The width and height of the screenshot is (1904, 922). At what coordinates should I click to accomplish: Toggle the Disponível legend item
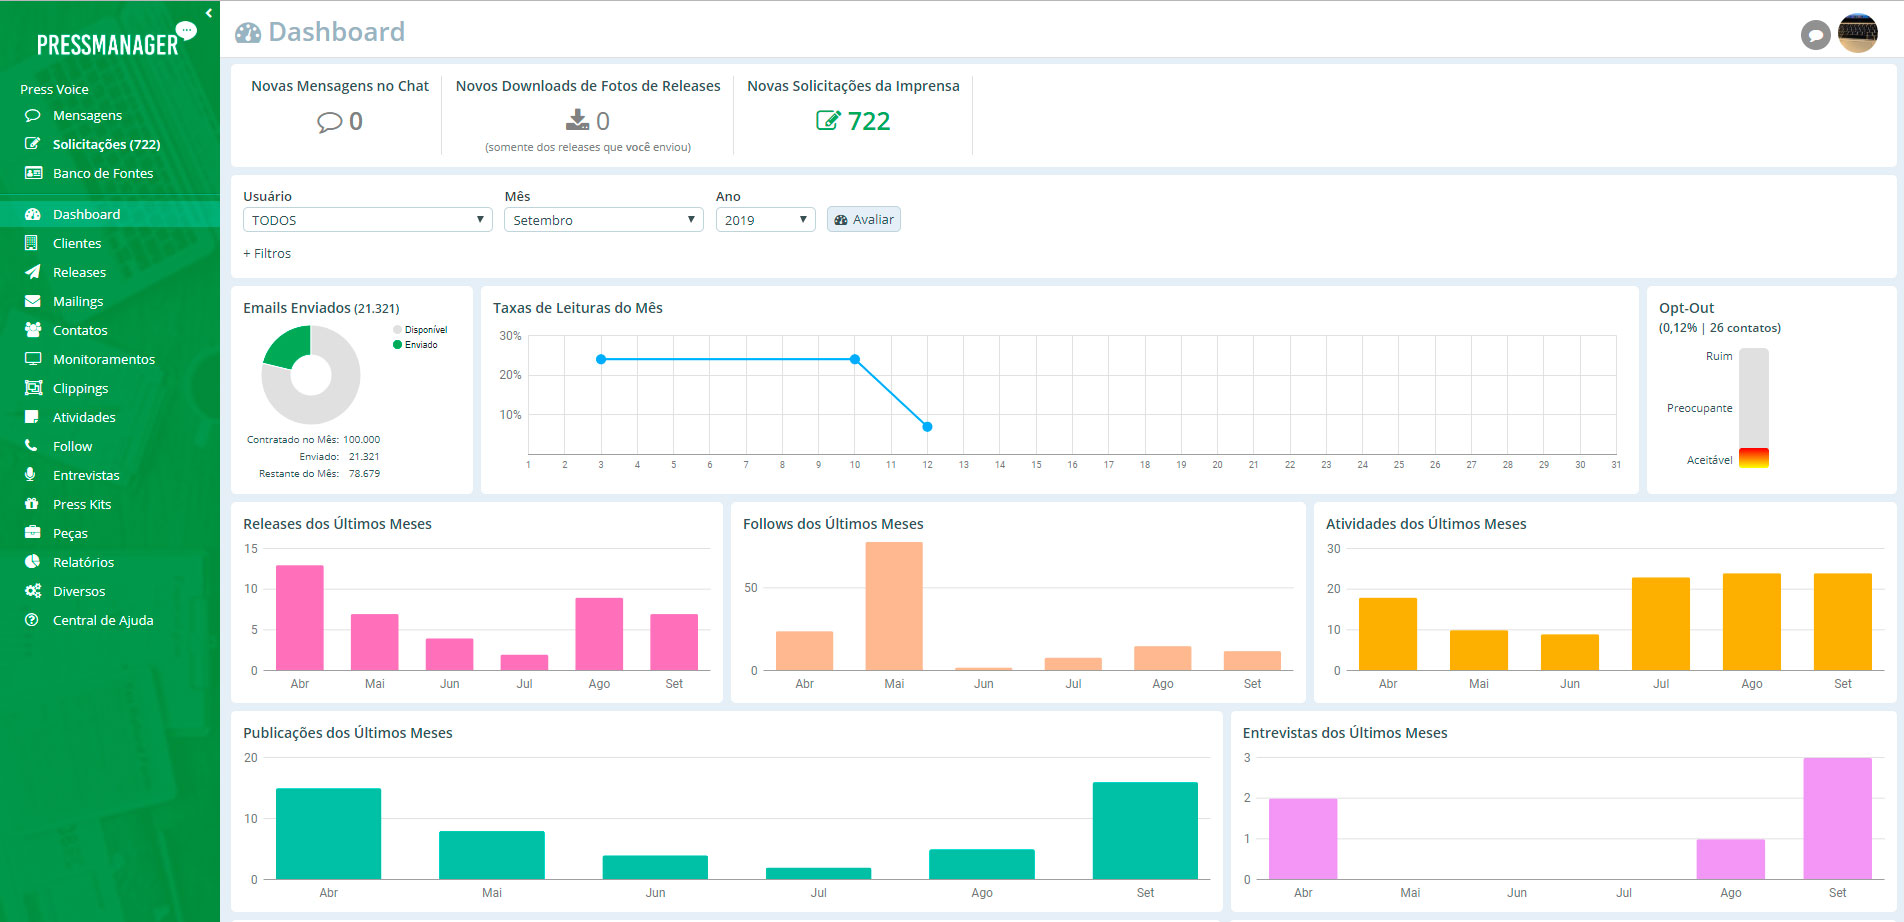[x=420, y=330]
